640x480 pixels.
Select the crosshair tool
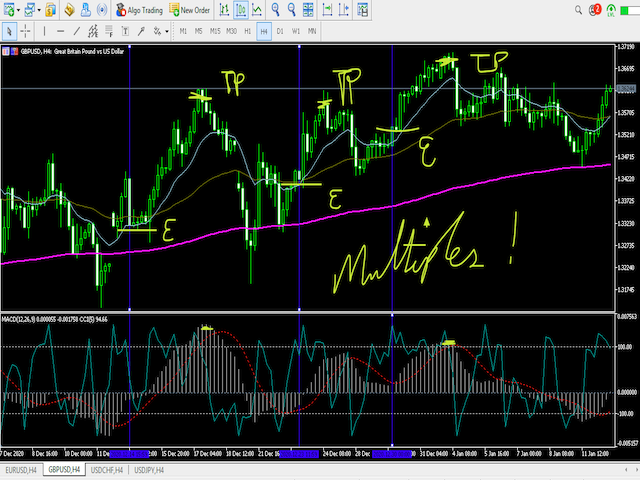(27, 31)
